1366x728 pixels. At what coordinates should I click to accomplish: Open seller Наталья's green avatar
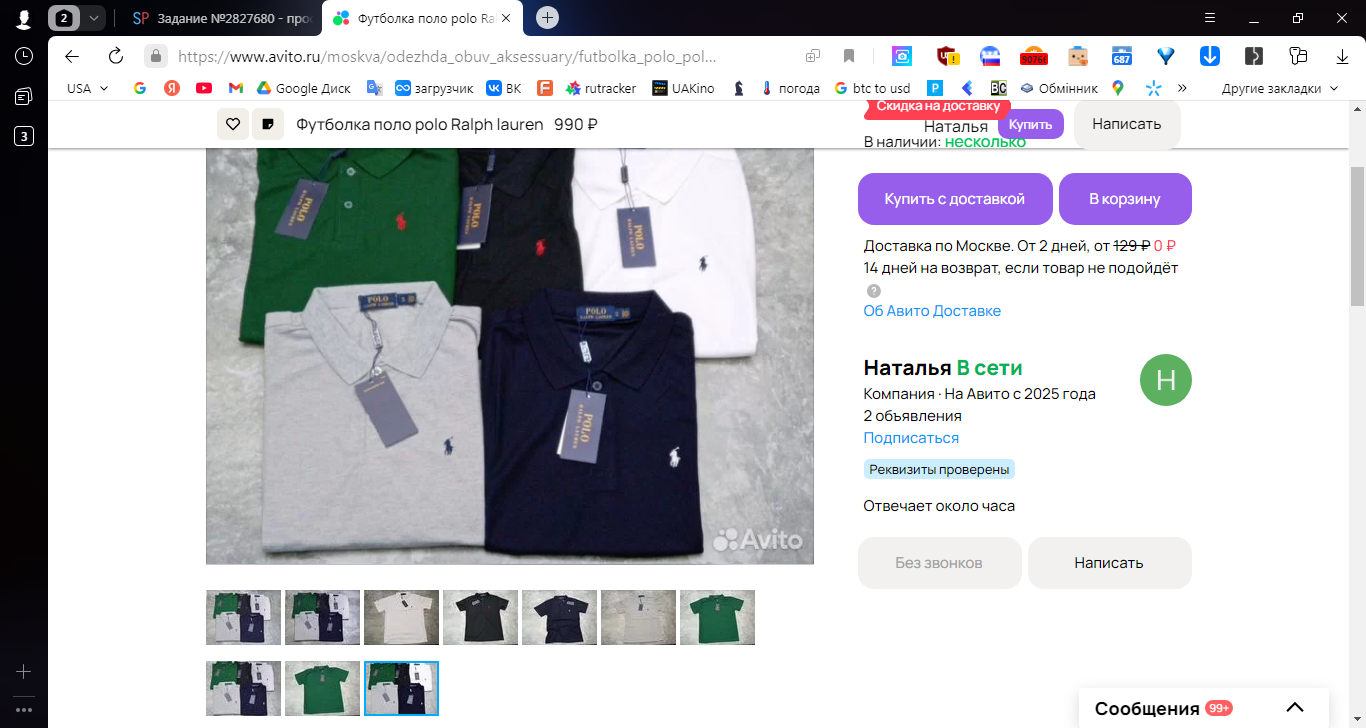[1166, 380]
